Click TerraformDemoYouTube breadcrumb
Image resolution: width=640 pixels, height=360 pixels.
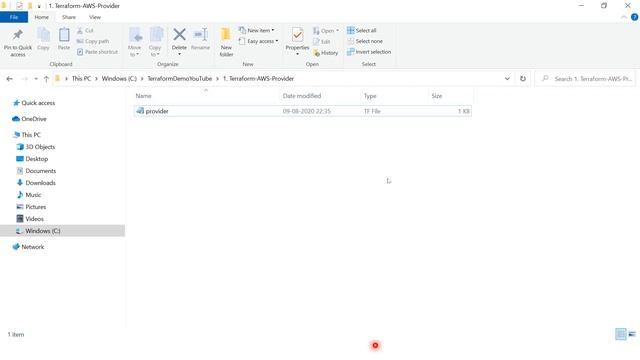click(180, 78)
